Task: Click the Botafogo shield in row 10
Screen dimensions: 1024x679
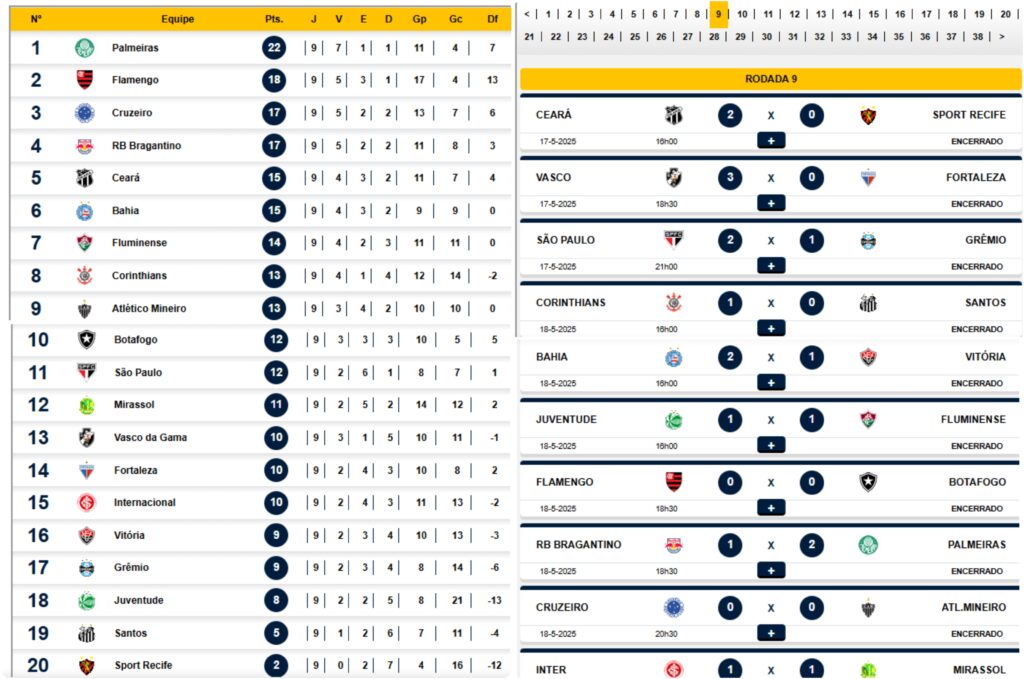Action: [x=86, y=340]
